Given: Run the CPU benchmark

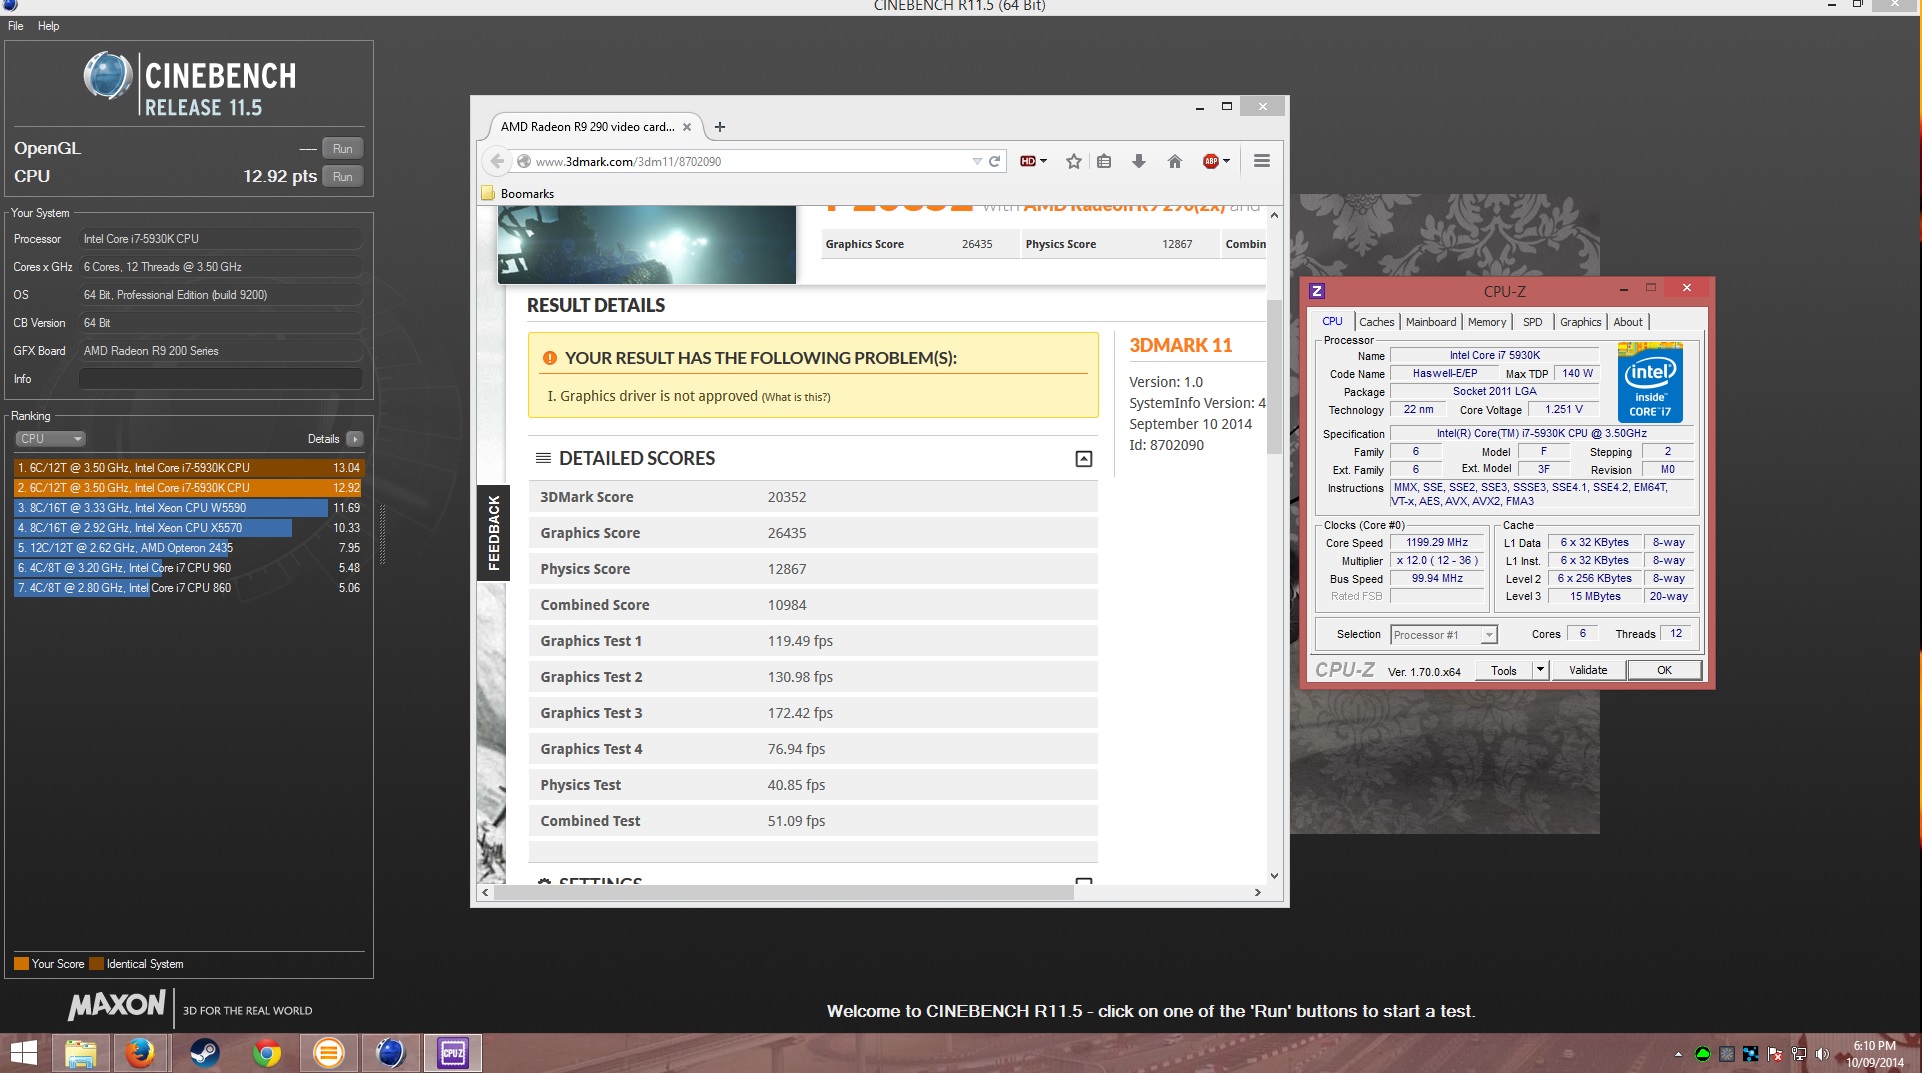Looking at the screenshot, I should pyautogui.click(x=342, y=177).
